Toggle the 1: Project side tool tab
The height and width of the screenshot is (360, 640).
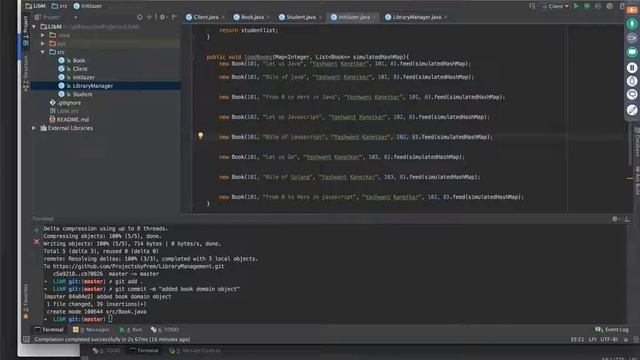pyautogui.click(x=25, y=31)
